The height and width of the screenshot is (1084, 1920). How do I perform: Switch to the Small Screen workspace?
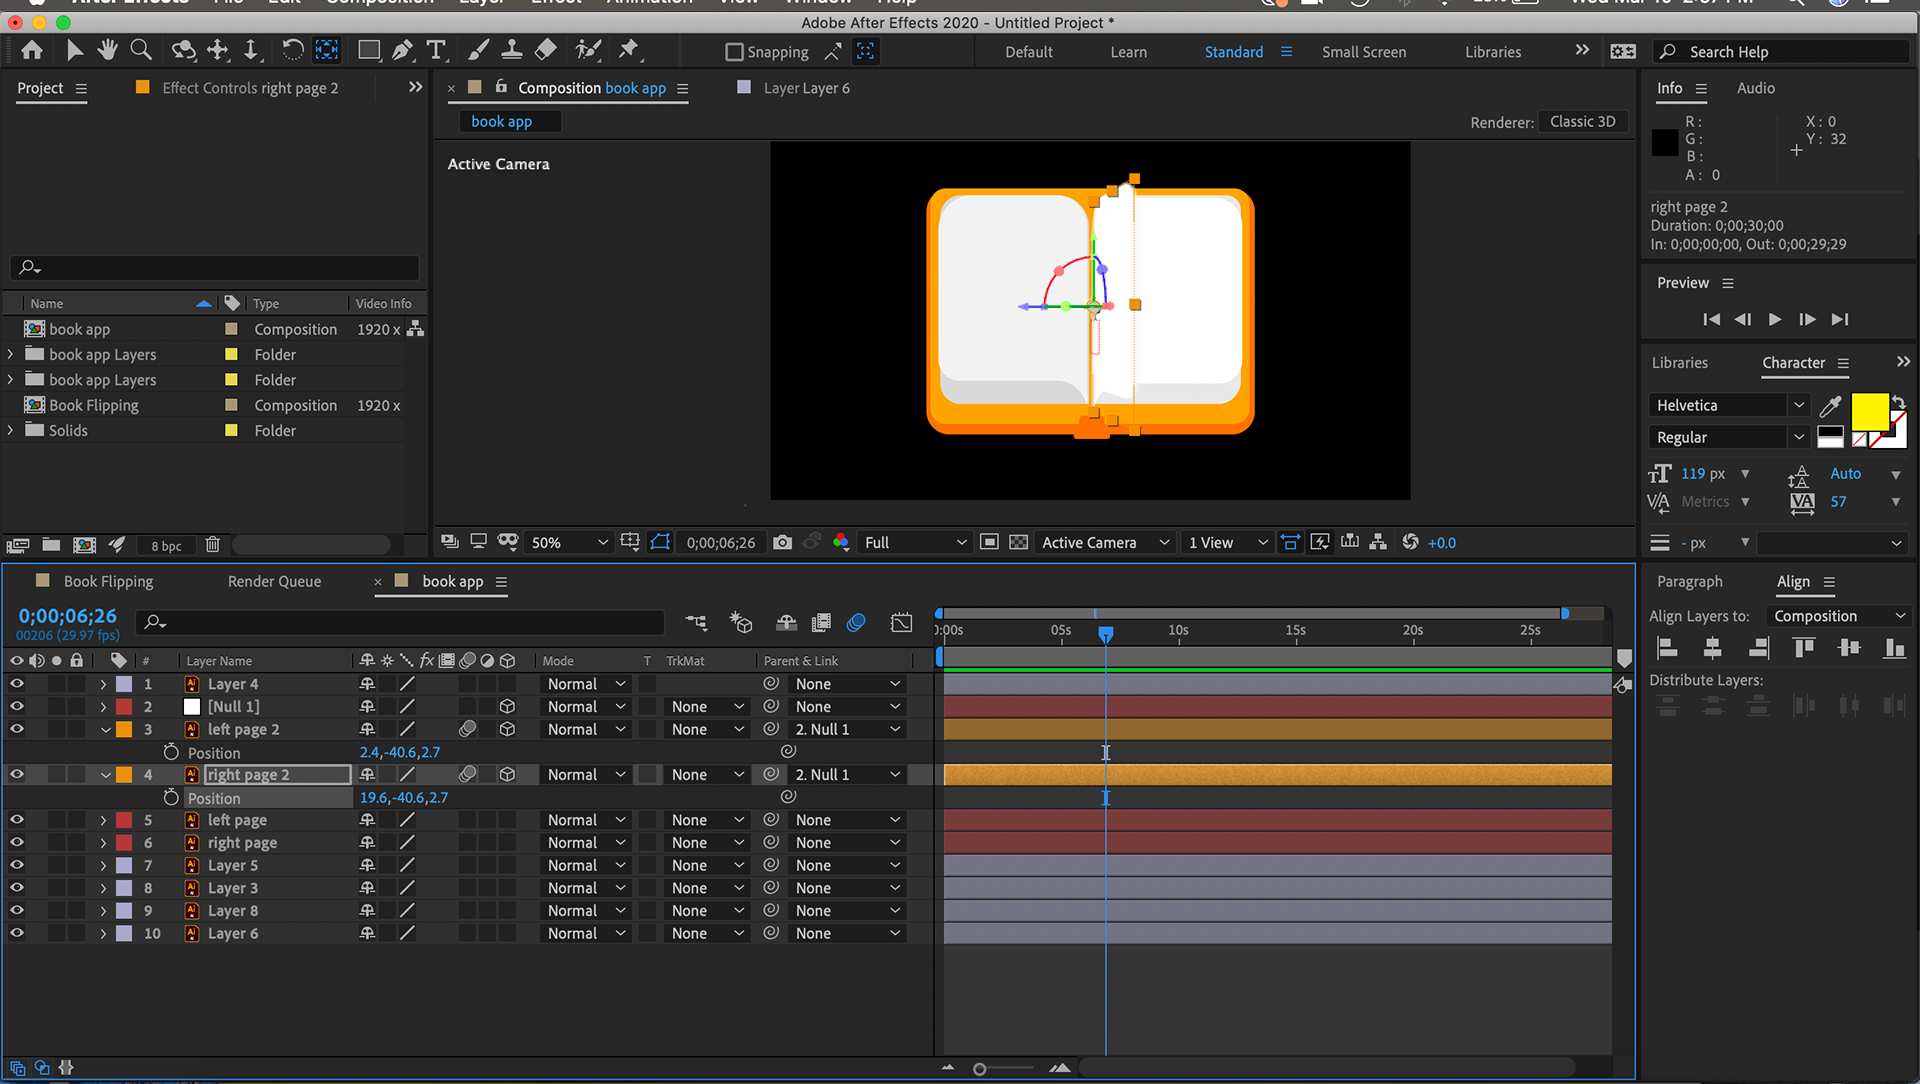point(1363,52)
